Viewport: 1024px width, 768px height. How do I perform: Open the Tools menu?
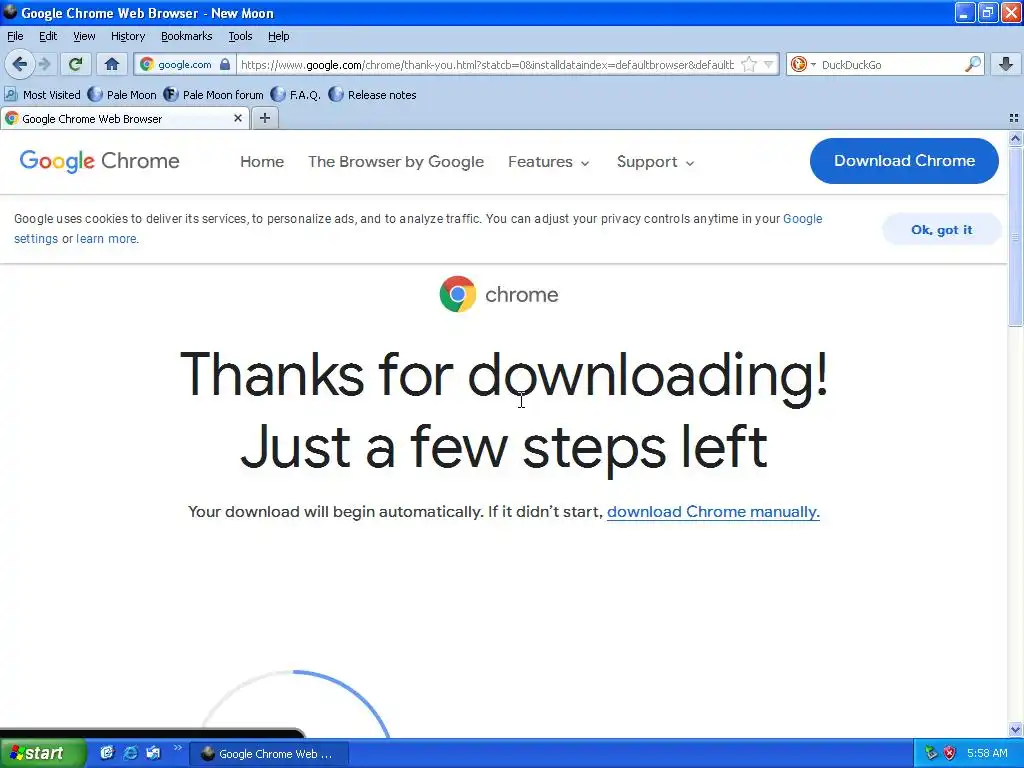point(240,36)
